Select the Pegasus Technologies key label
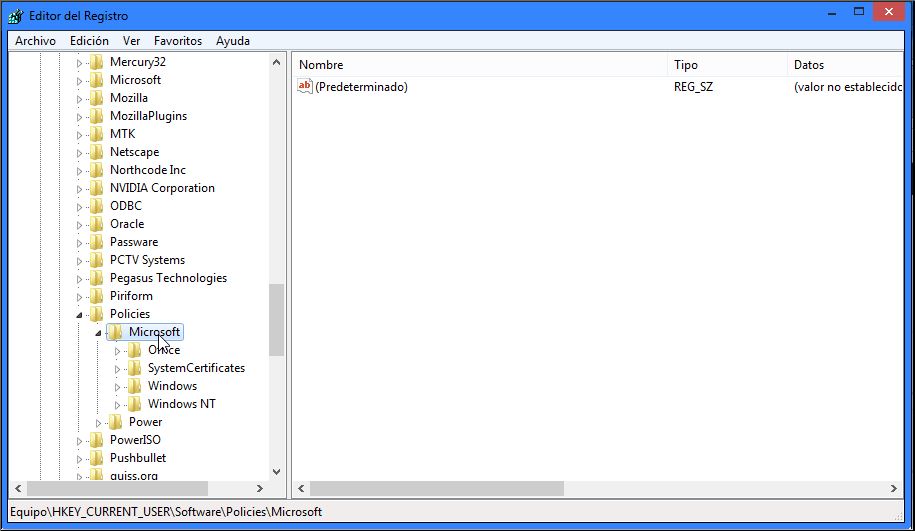915x531 pixels. (x=168, y=278)
